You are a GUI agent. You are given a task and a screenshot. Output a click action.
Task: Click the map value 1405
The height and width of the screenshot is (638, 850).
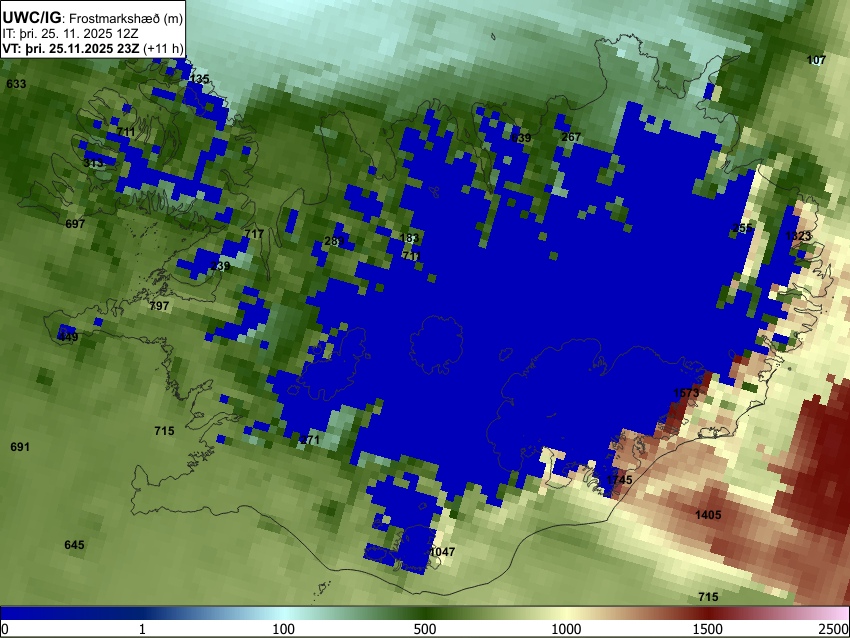point(708,515)
